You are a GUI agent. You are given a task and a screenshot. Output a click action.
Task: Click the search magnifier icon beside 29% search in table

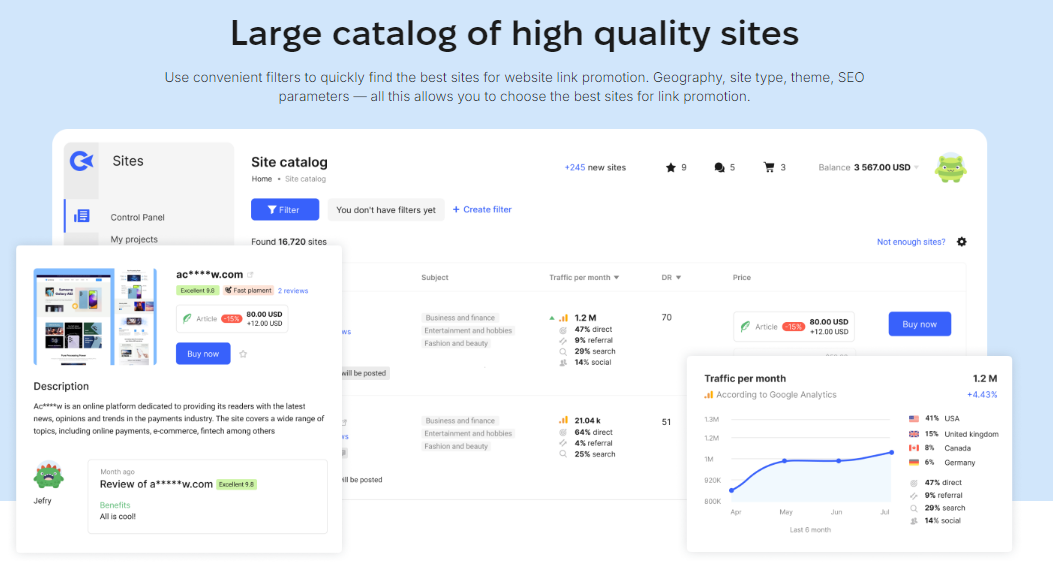point(563,351)
